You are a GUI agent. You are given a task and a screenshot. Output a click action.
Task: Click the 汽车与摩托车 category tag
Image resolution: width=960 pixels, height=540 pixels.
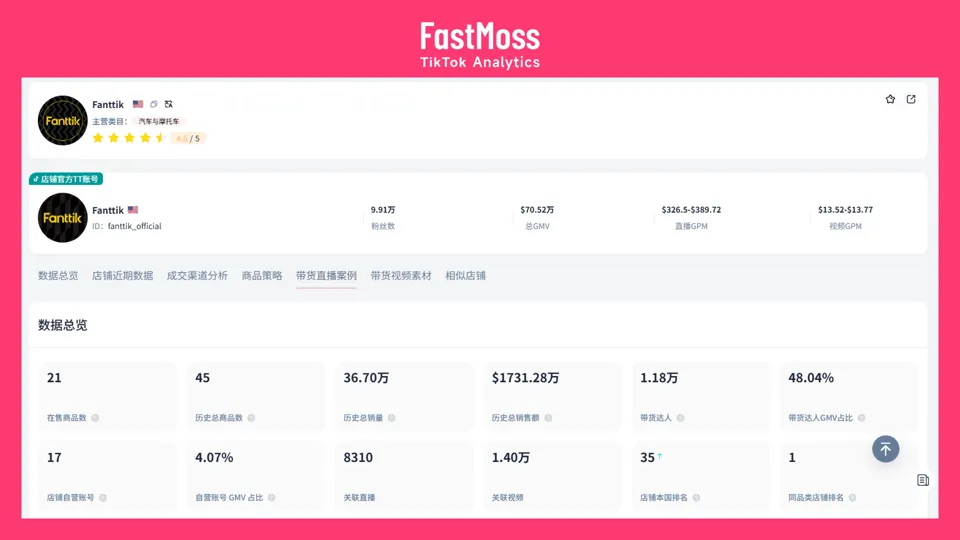coord(159,121)
